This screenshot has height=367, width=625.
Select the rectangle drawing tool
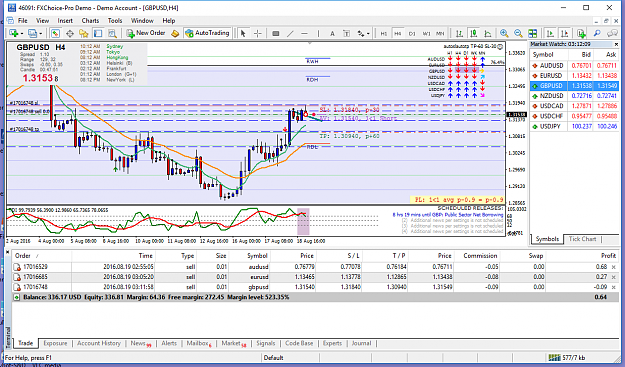click(275, 33)
